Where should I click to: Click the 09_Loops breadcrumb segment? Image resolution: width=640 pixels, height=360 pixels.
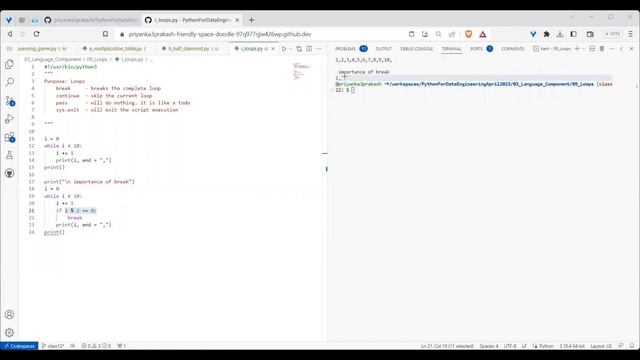click(x=97, y=60)
